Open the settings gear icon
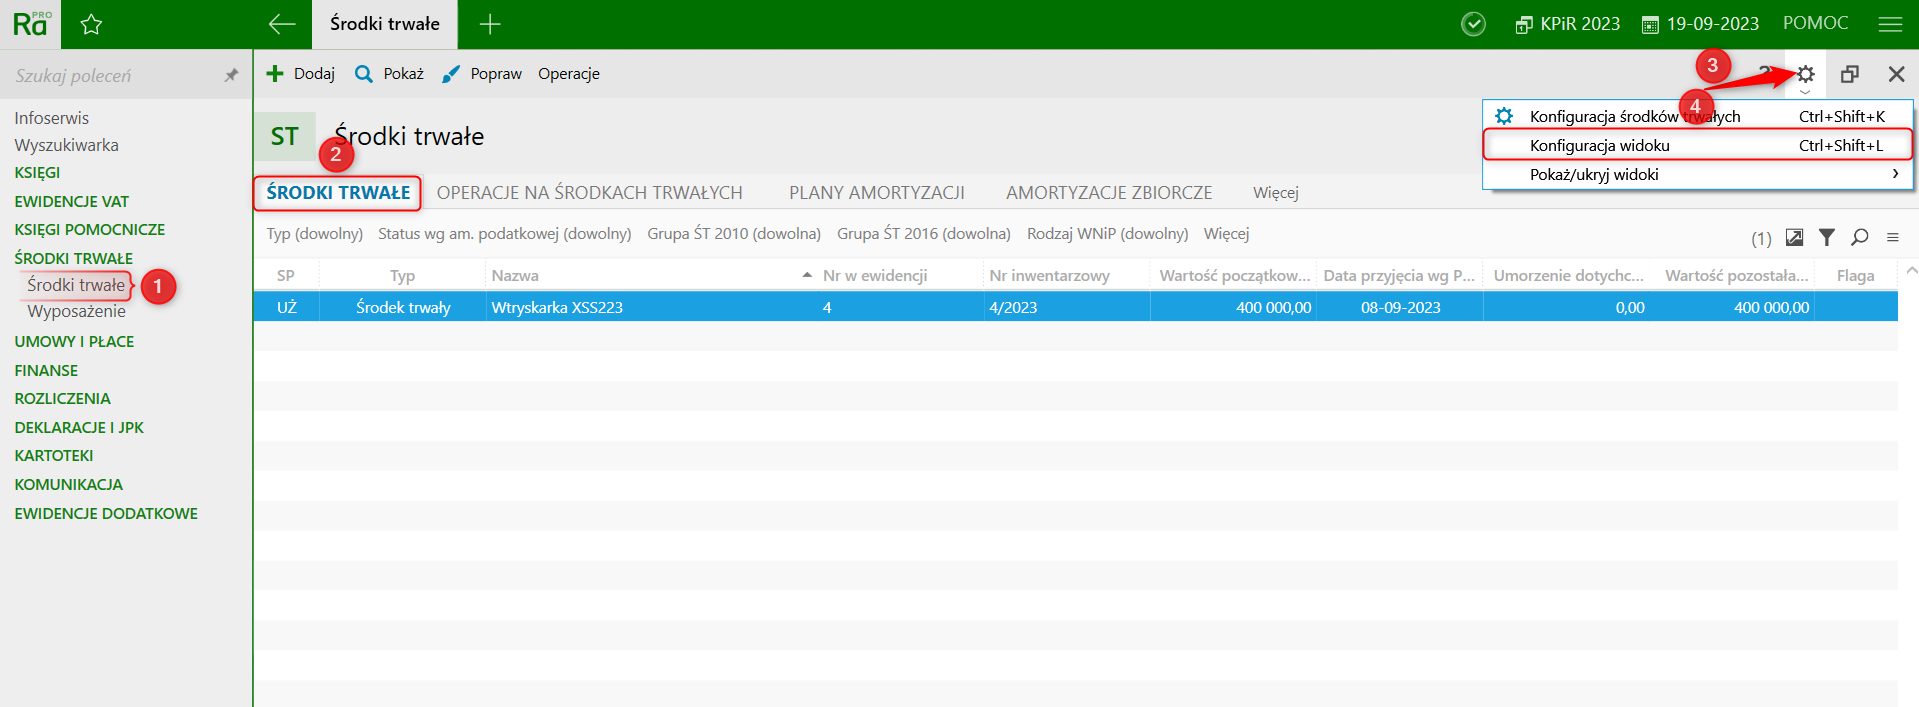The width and height of the screenshot is (1919, 707). (1805, 74)
